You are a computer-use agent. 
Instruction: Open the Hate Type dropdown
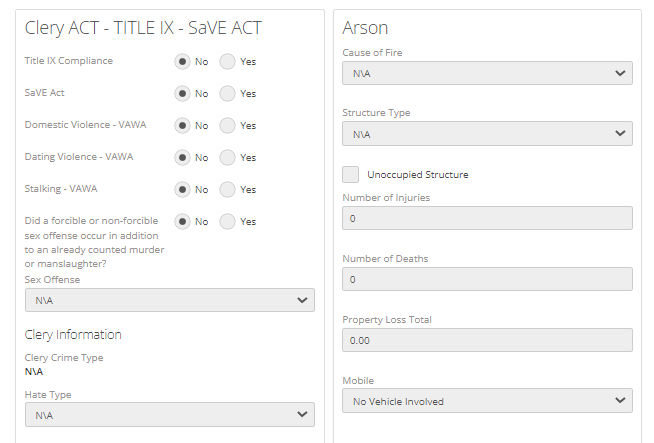click(170, 415)
